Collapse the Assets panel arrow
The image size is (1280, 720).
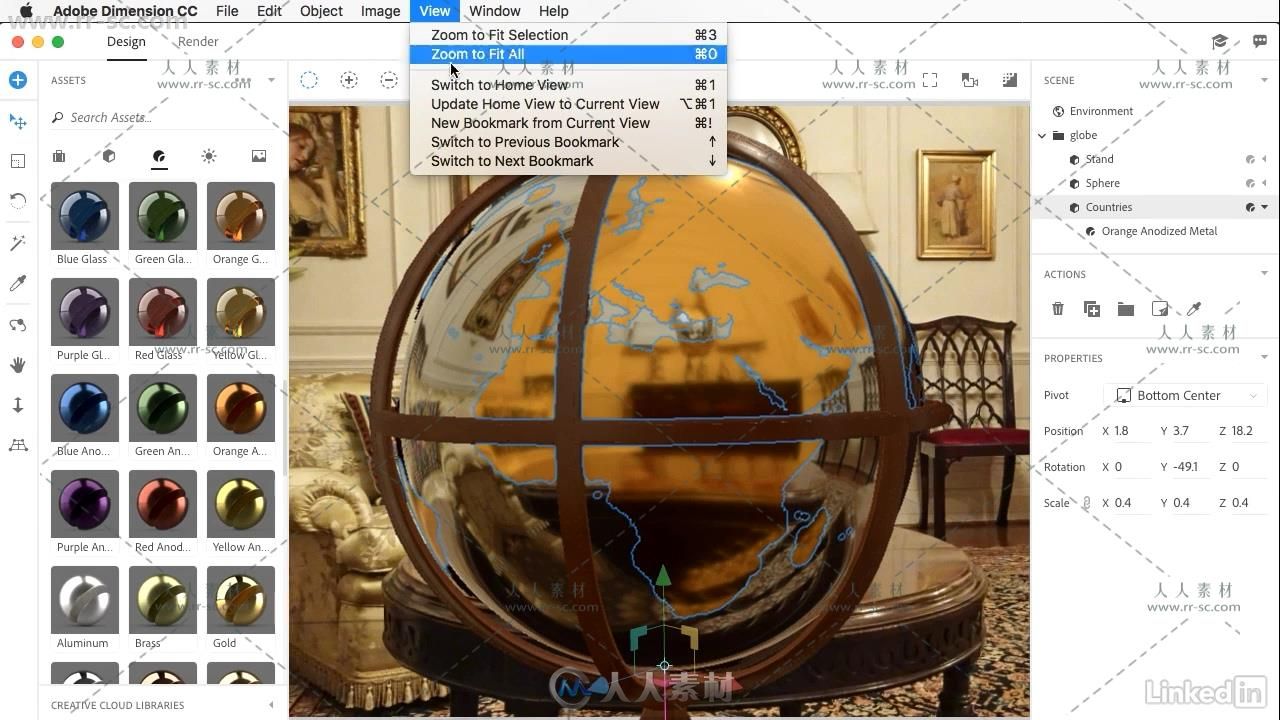pyautogui.click(x=271, y=80)
